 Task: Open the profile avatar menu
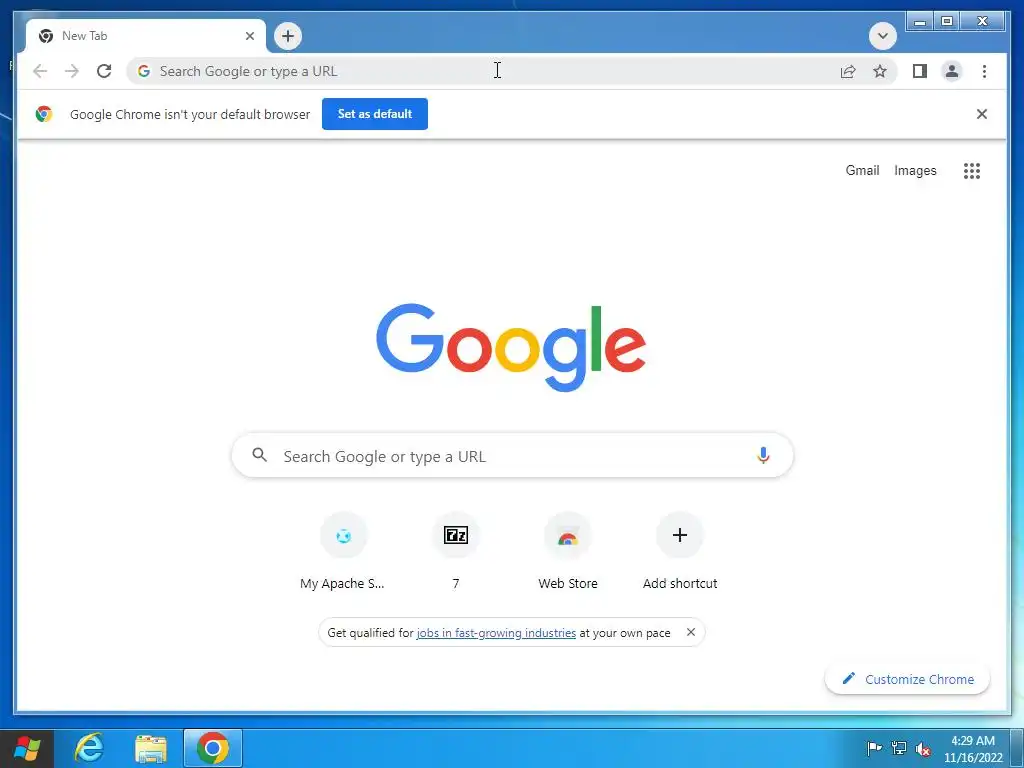[952, 71]
